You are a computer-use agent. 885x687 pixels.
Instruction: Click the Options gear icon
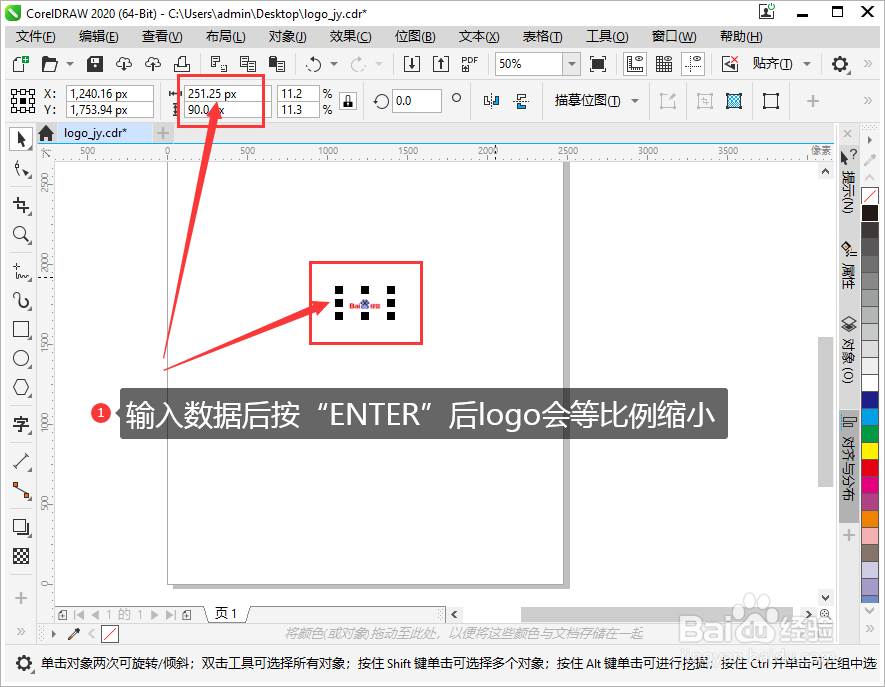coord(840,64)
